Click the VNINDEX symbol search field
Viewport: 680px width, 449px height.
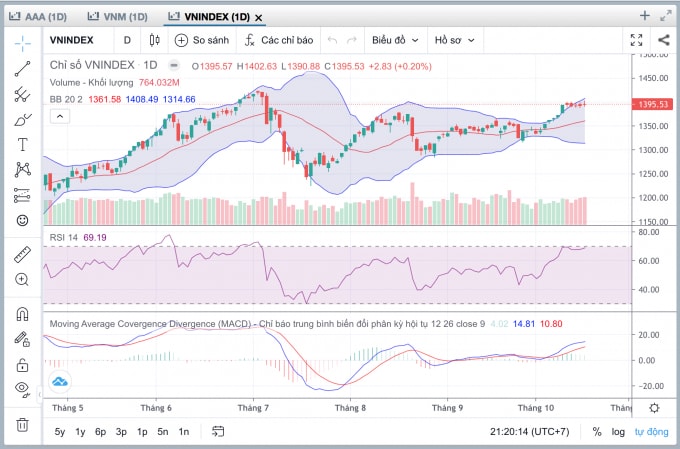pos(72,40)
